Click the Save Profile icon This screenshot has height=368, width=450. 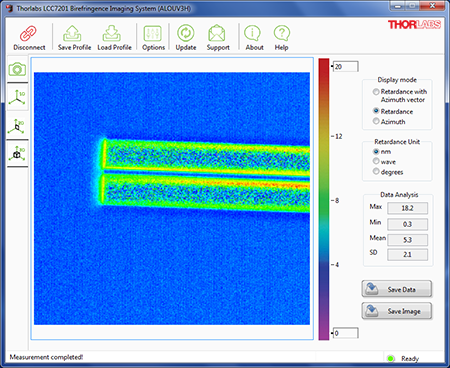click(73, 33)
